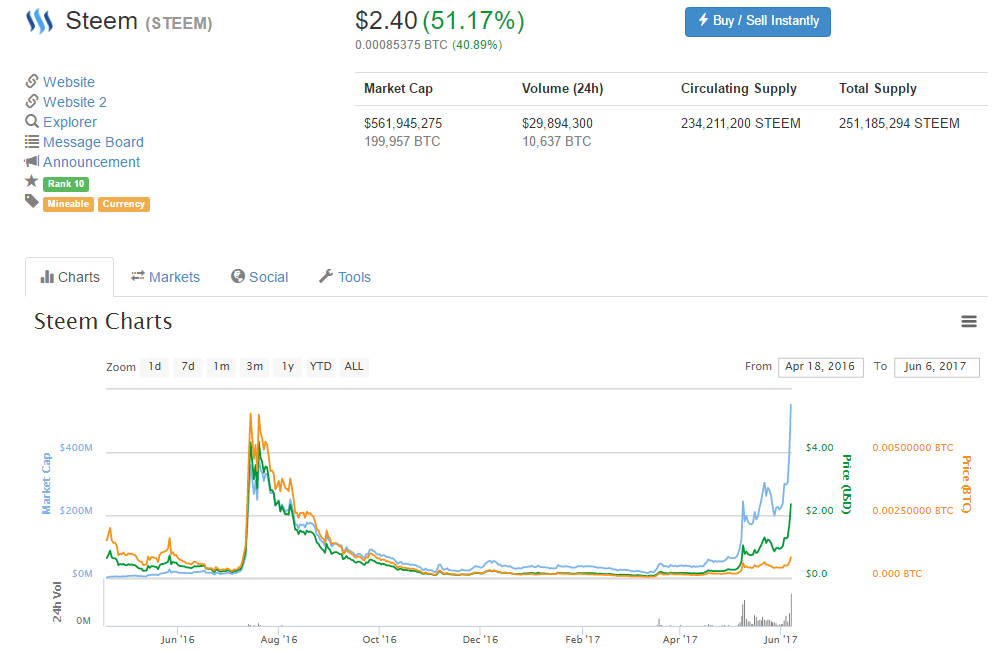Click the From date field Apr 18, 2016
This screenshot has width=999, height=652.
pyautogui.click(x=821, y=367)
